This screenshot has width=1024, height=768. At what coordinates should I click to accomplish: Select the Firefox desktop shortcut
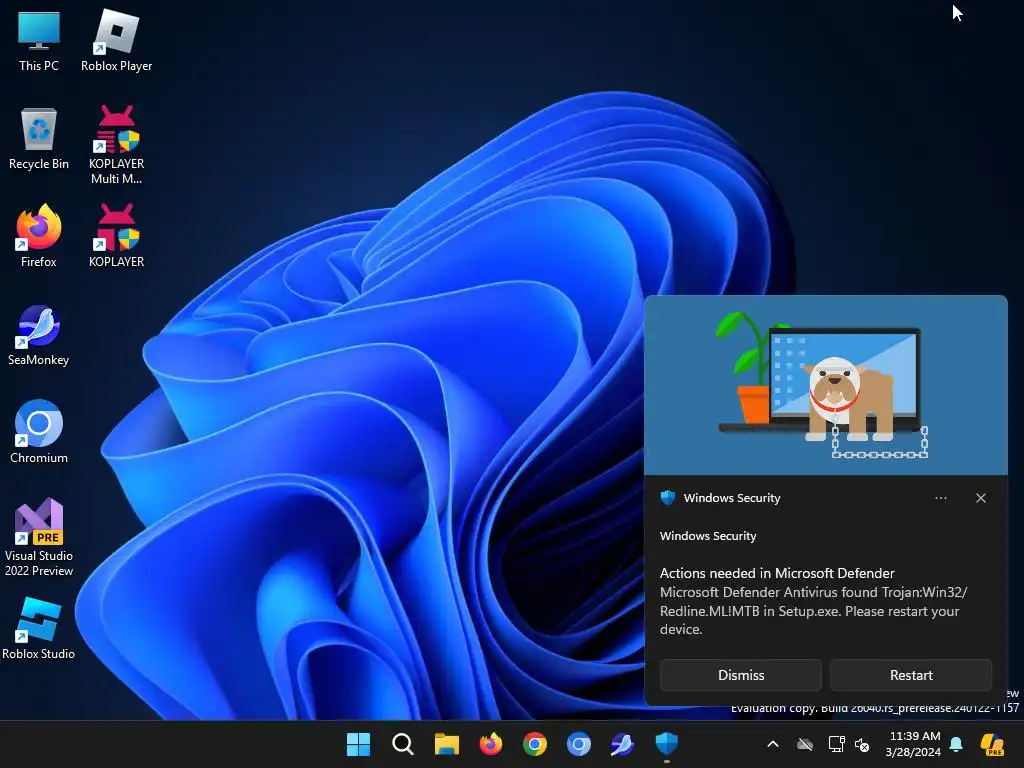pos(39,236)
